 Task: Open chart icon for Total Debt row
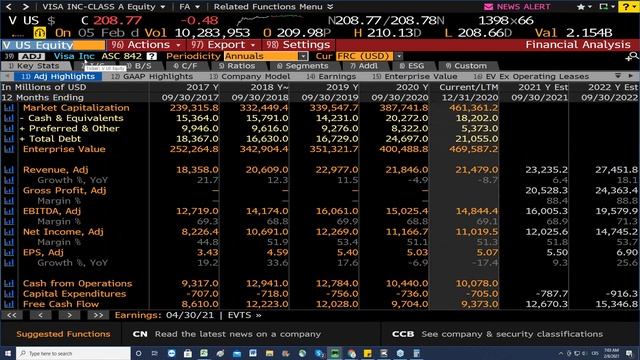9,139
